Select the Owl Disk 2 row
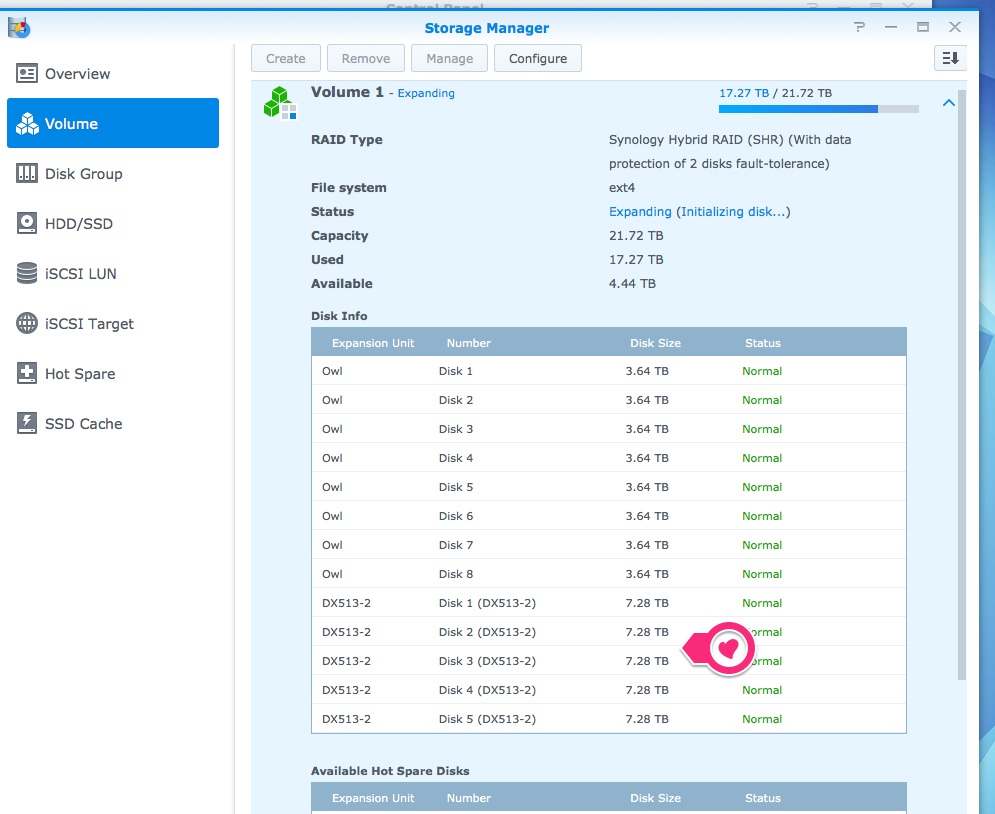995x814 pixels. tap(609, 400)
